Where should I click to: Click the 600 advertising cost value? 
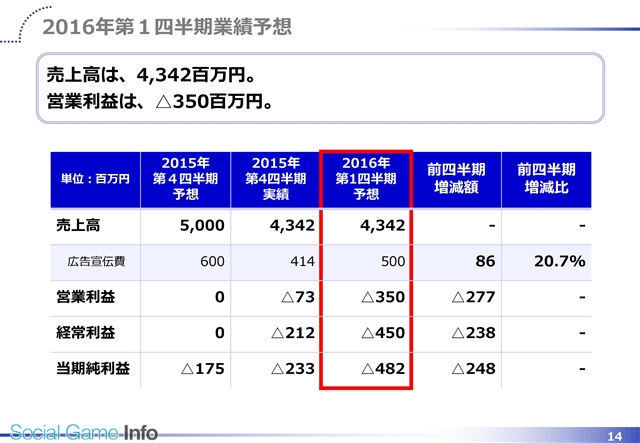[212, 261]
